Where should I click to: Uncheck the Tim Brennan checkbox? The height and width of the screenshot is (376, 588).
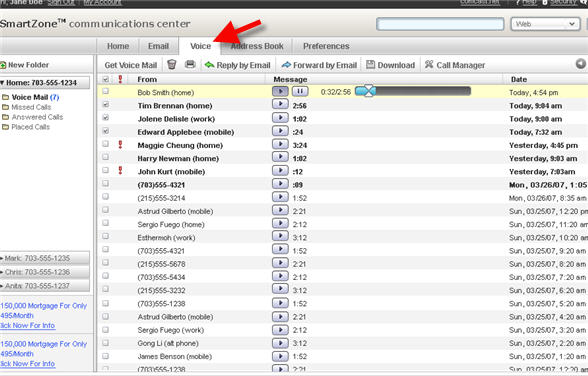pos(106,105)
